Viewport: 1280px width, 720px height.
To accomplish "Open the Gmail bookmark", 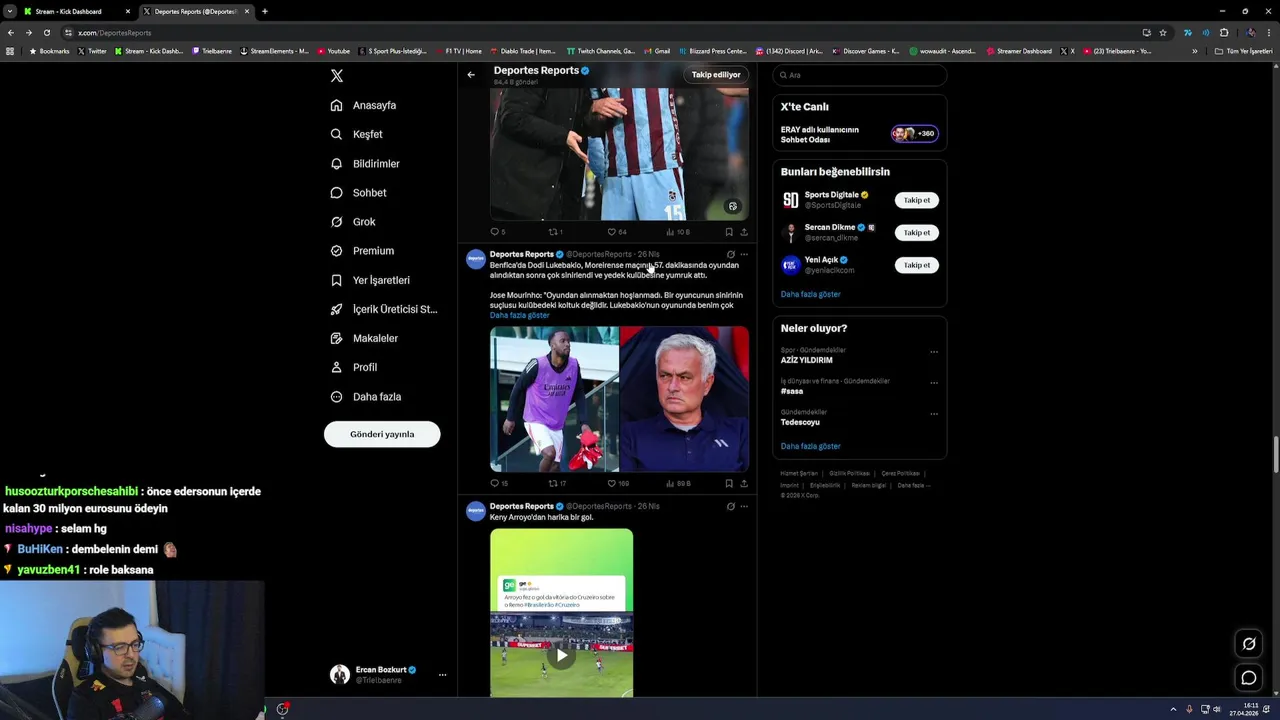I will click(x=657, y=51).
